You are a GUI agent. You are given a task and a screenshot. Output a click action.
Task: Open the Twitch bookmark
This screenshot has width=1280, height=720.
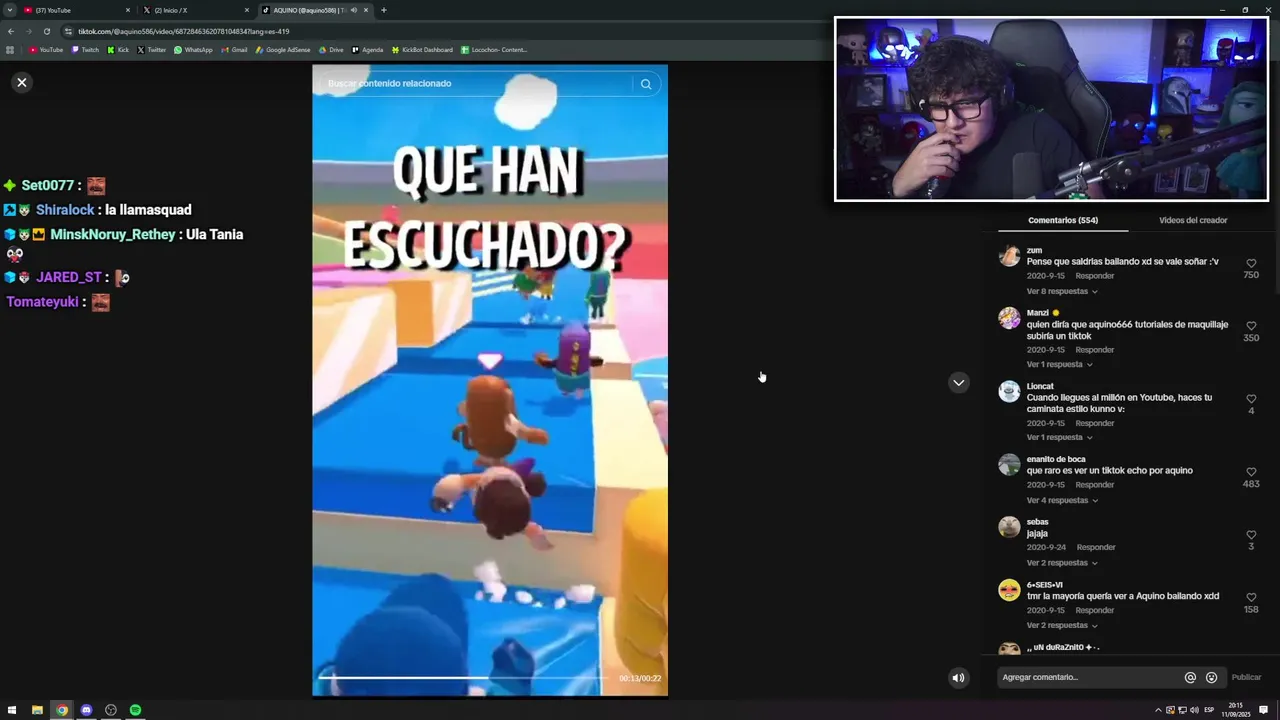[85, 50]
